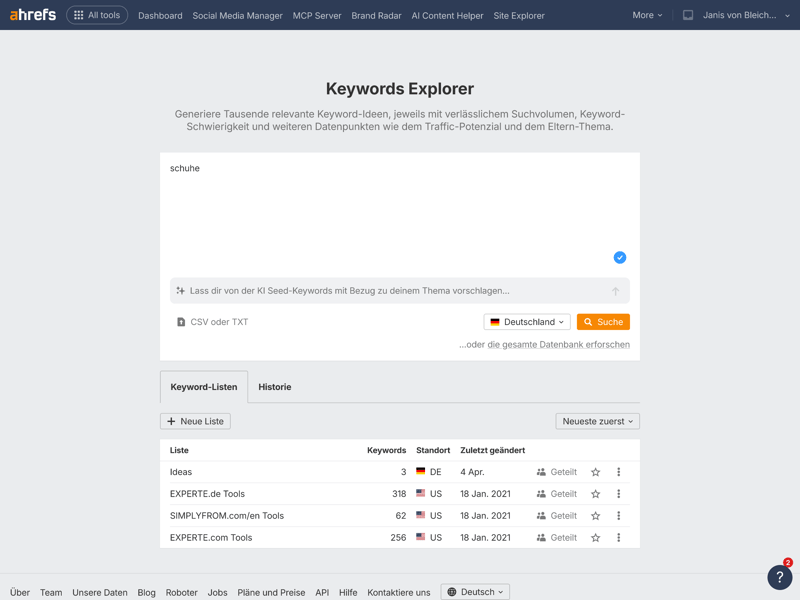Screen dimensions: 800x600
Task: Open three-dot menu for EXPERTE.de Tools
Action: [x=618, y=494]
